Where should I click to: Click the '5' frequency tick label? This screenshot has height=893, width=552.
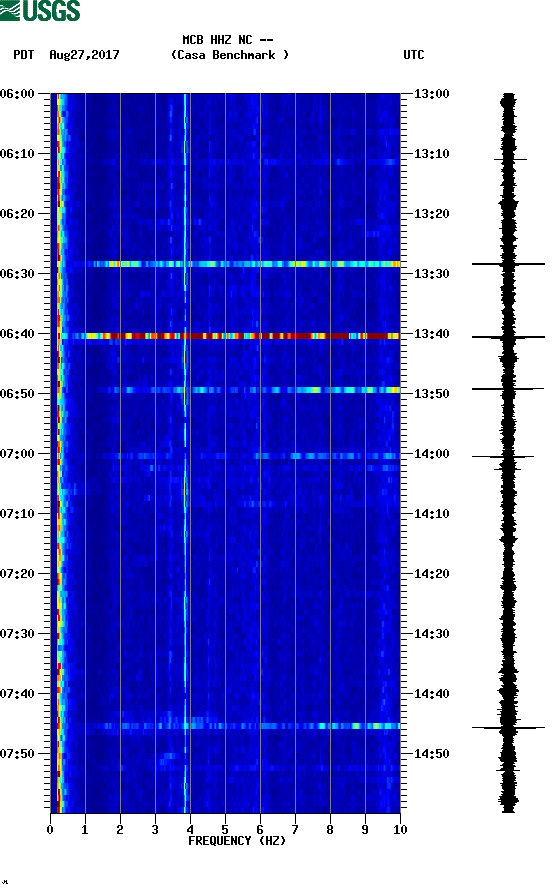tap(225, 830)
